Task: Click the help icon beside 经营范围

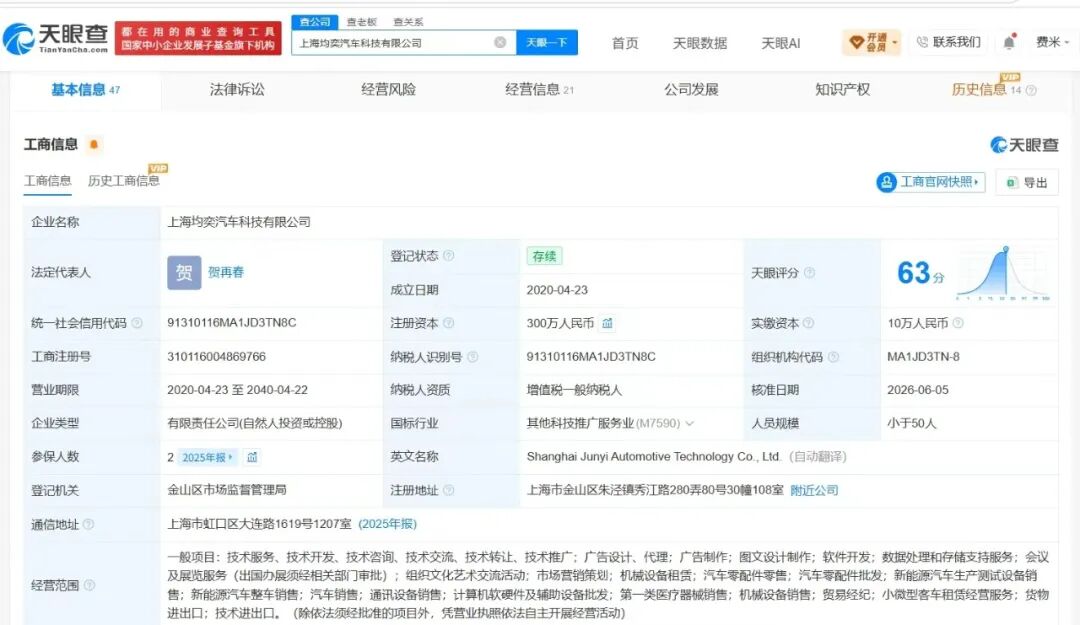Action: point(89,585)
